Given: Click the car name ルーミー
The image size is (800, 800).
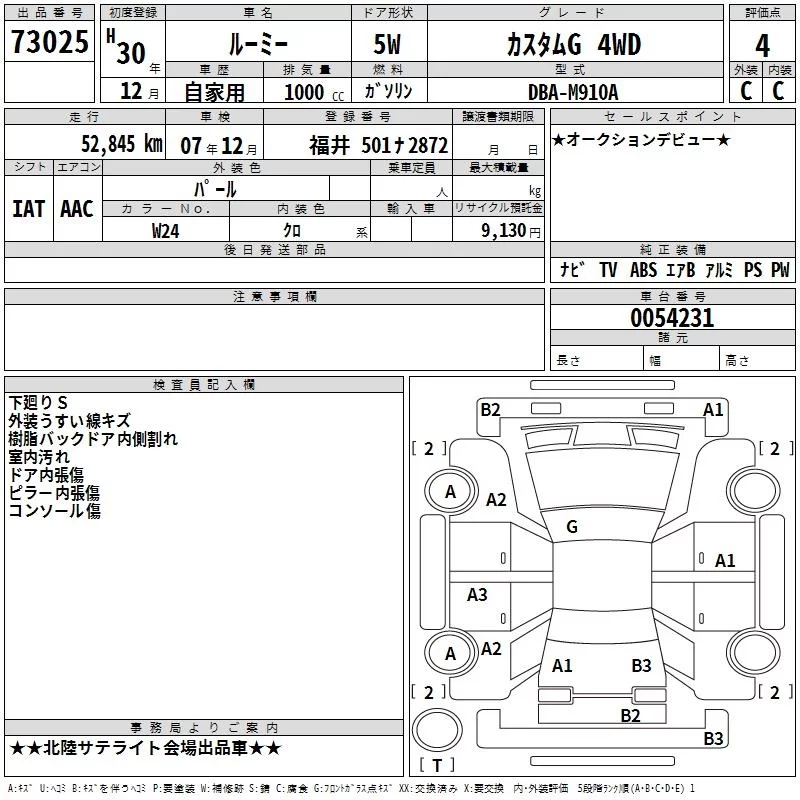Looking at the screenshot, I should pyautogui.click(x=258, y=45).
